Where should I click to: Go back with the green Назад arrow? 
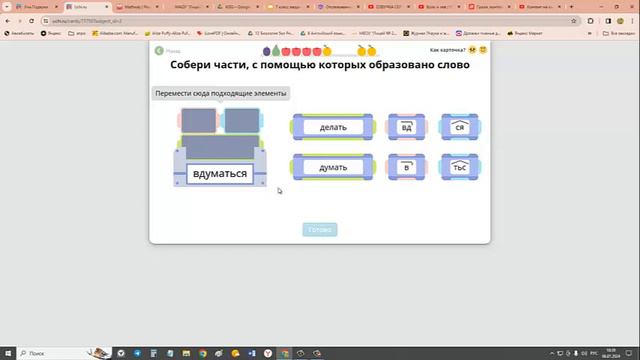point(159,51)
